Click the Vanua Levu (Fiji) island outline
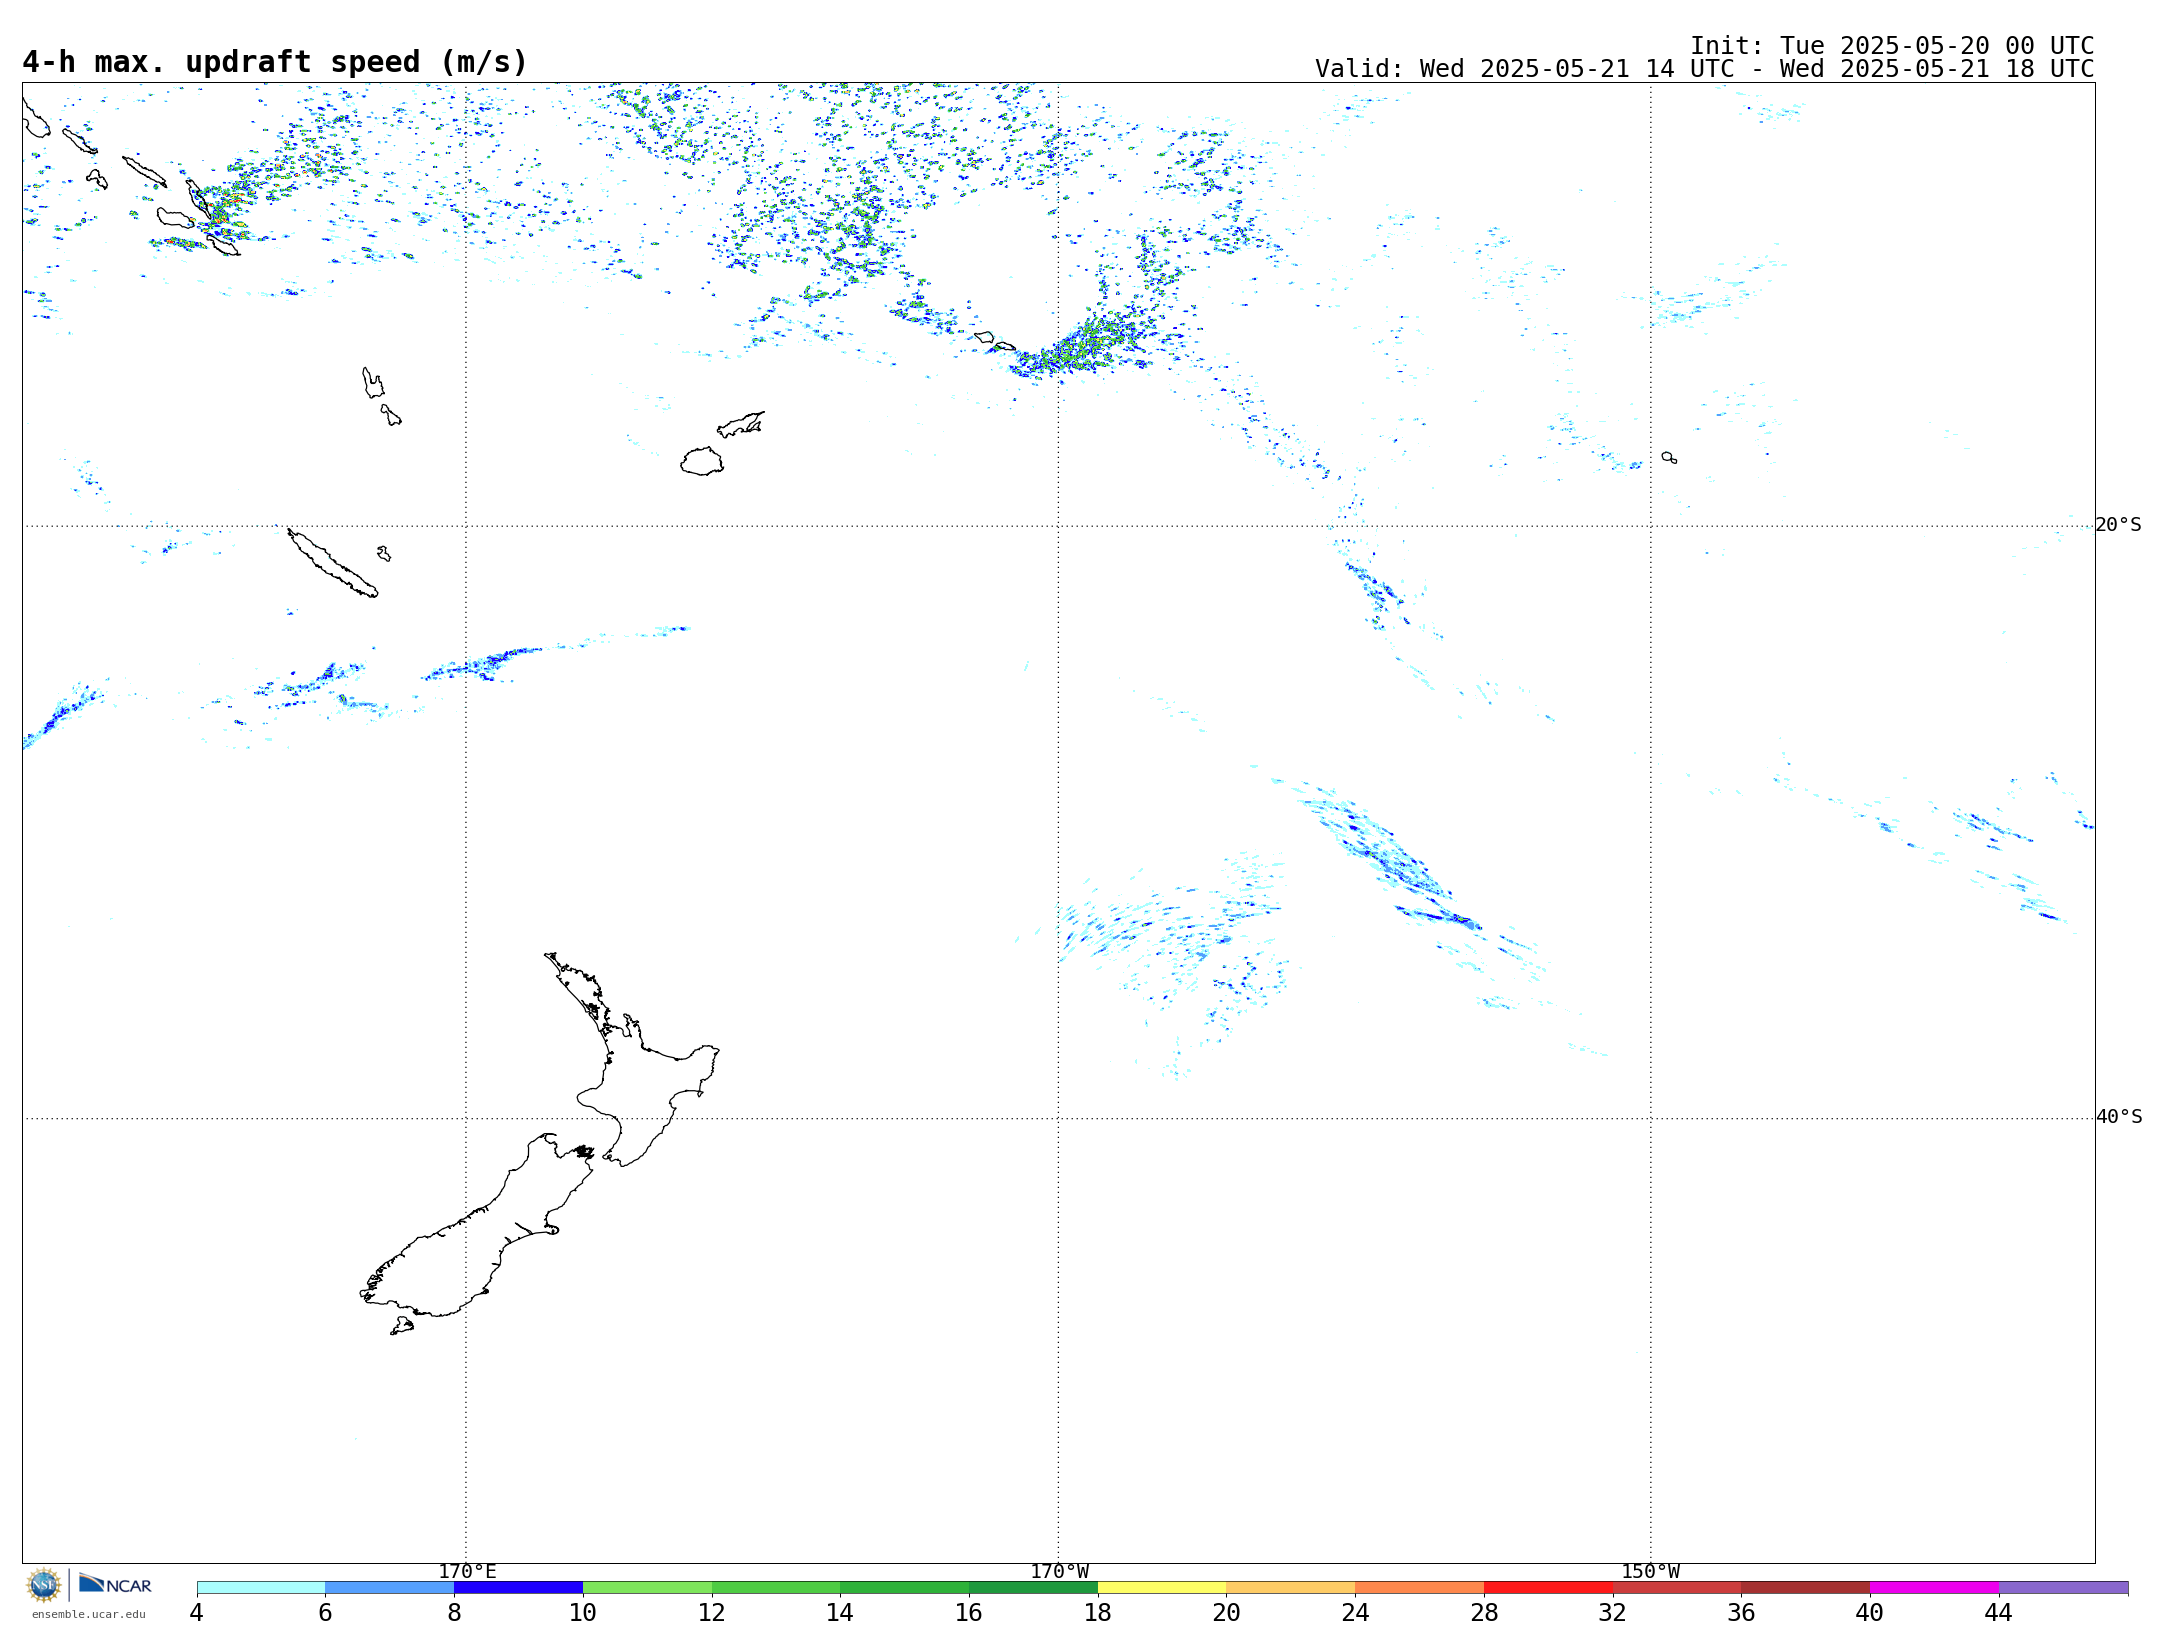The height and width of the screenshot is (1626, 2160). (x=741, y=425)
